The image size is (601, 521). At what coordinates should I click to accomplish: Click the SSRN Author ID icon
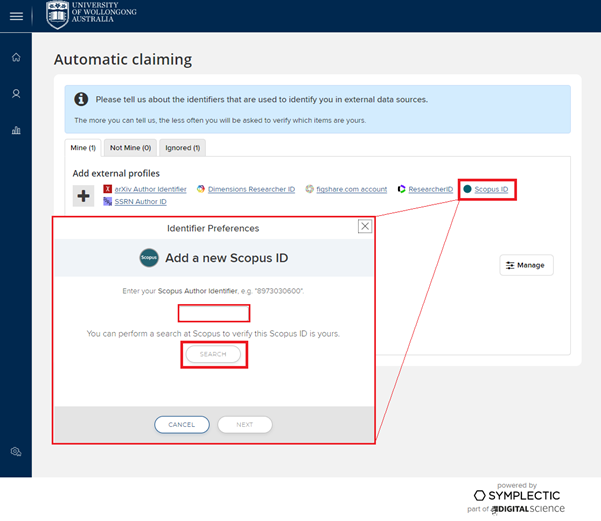[108, 201]
